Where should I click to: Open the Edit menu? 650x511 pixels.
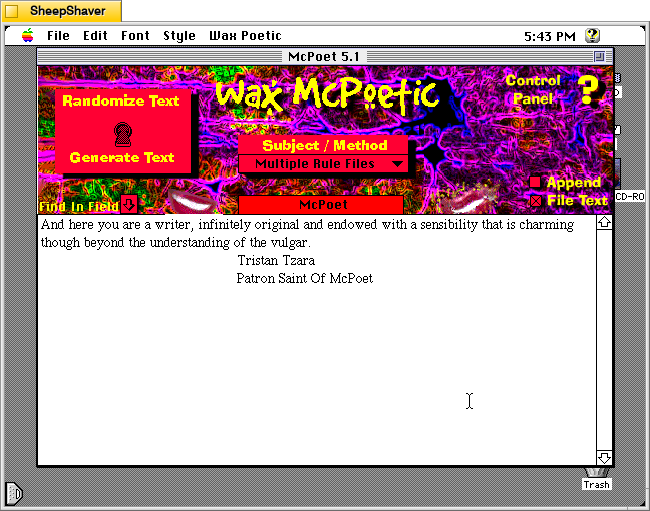click(x=95, y=36)
